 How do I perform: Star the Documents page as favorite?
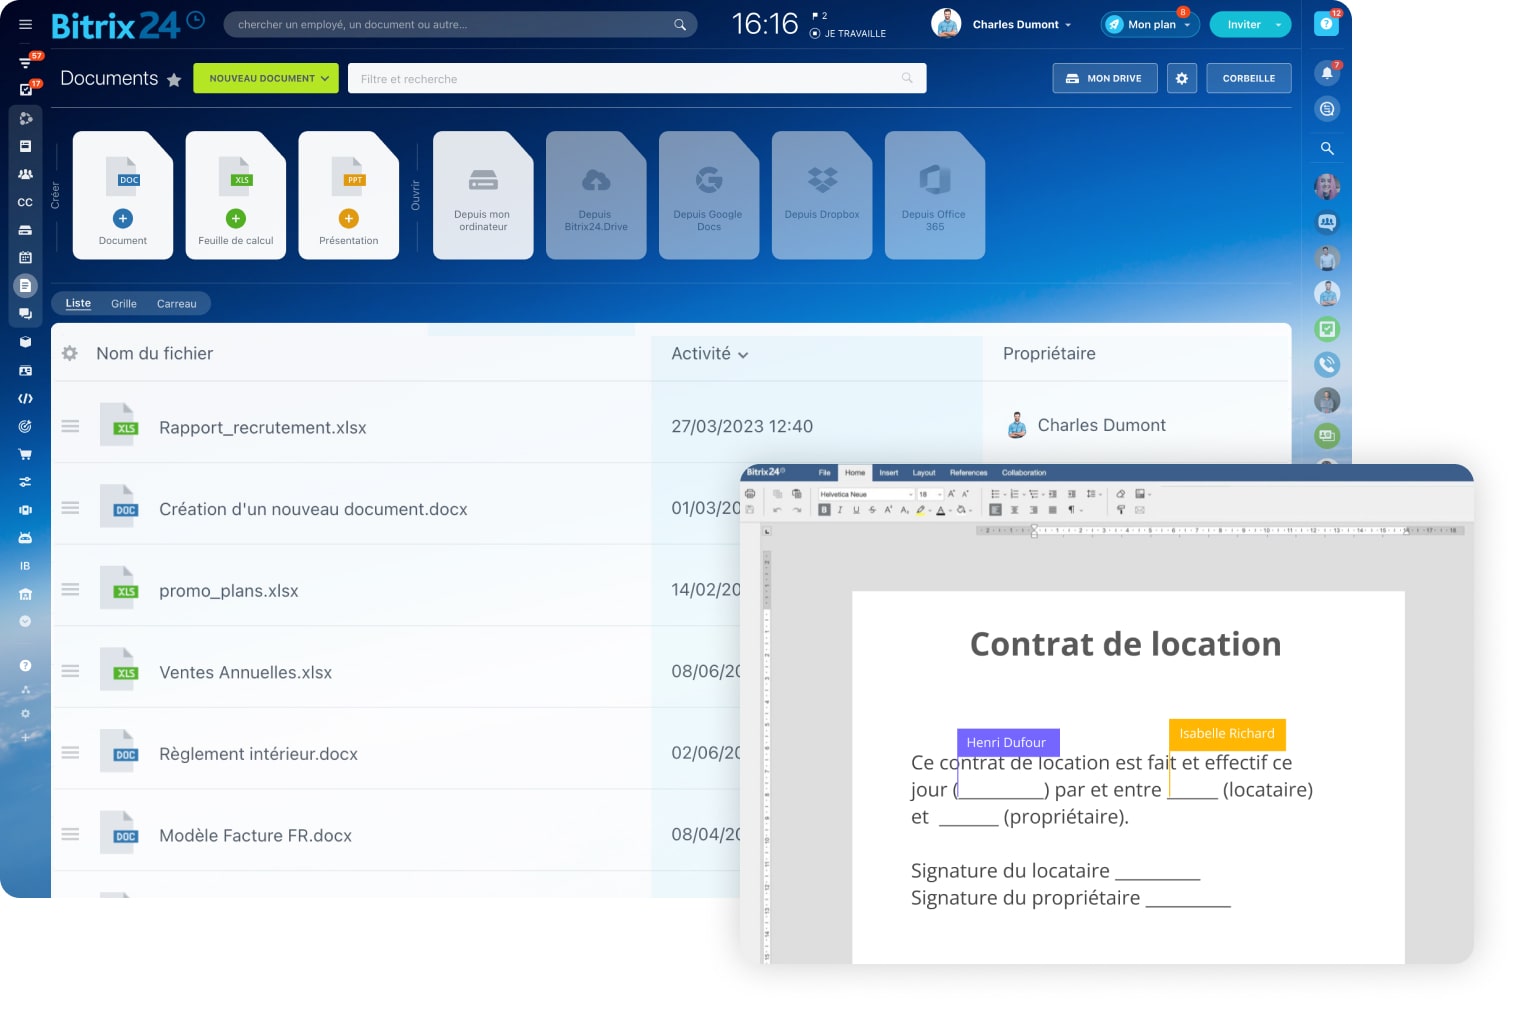click(174, 80)
